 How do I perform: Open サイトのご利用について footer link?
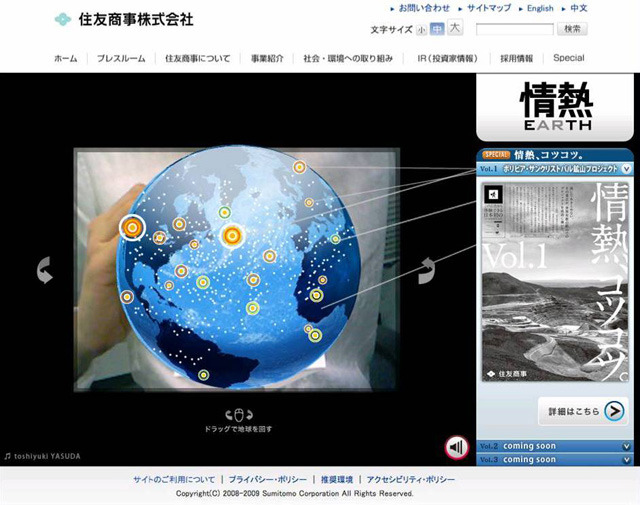point(174,479)
